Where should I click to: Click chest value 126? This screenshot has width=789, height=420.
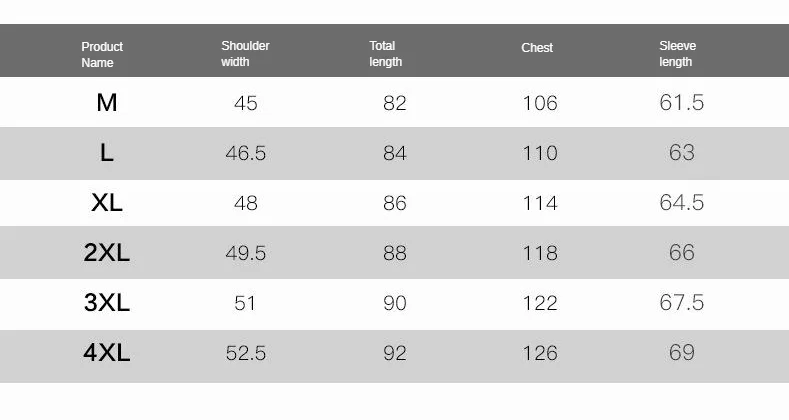[540, 353]
